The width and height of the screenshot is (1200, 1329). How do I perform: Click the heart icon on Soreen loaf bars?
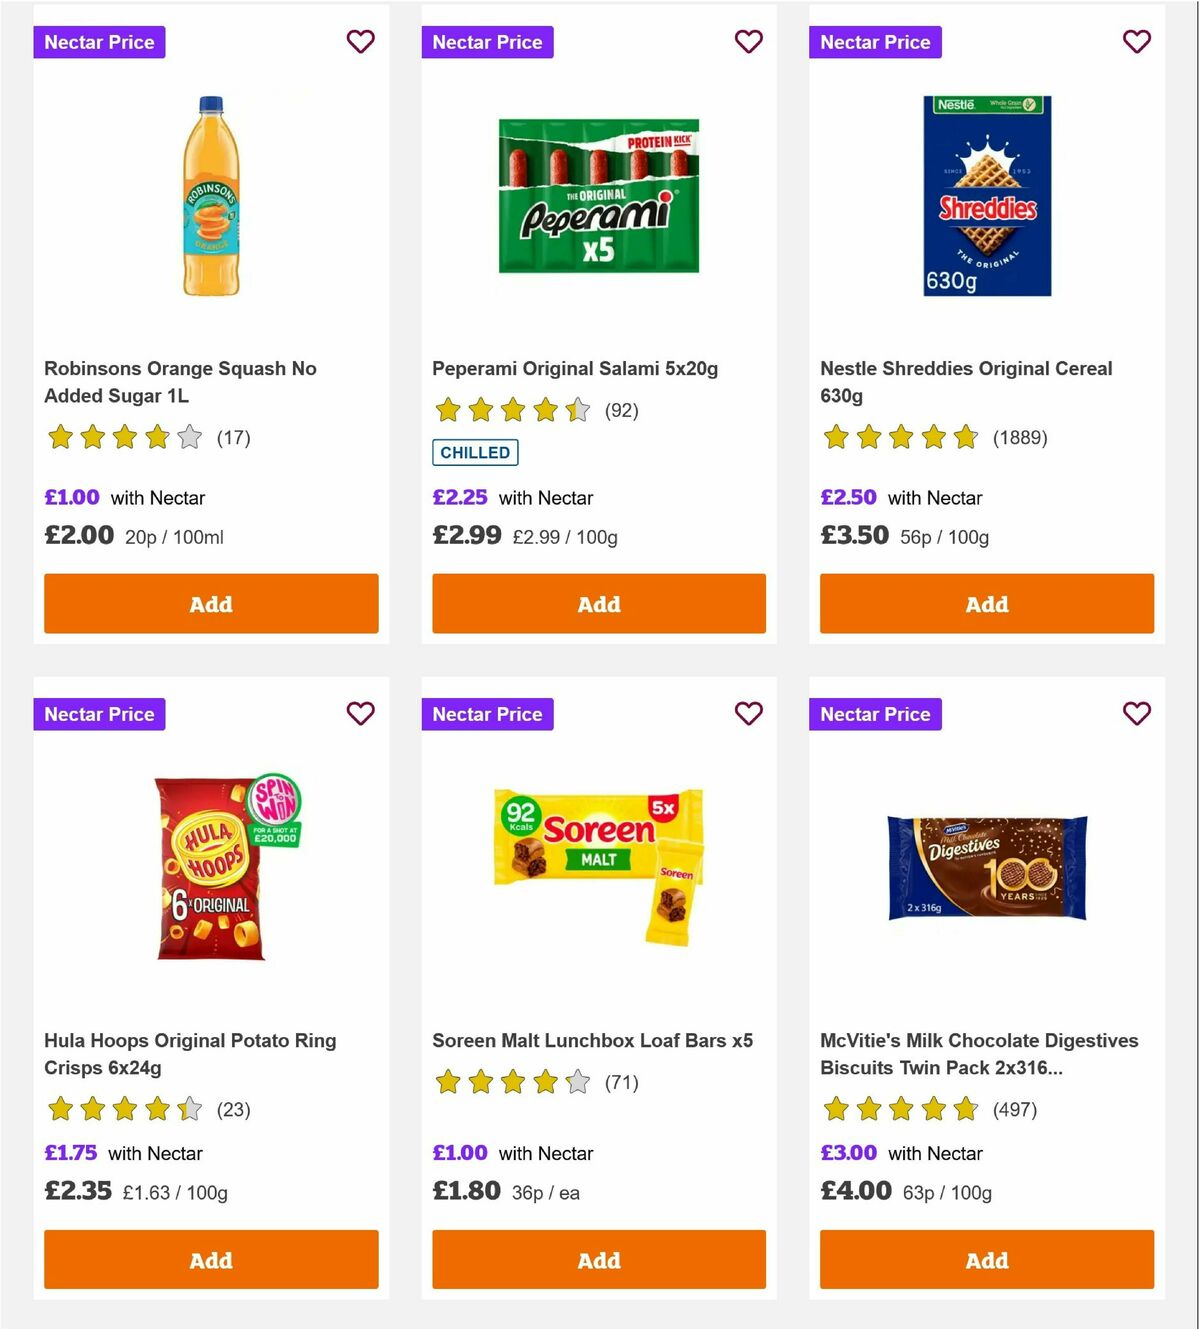[748, 714]
